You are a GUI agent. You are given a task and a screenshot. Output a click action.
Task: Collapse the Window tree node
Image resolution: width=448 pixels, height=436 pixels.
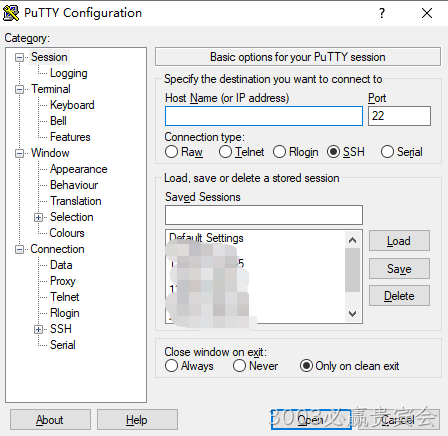[x=20, y=153]
